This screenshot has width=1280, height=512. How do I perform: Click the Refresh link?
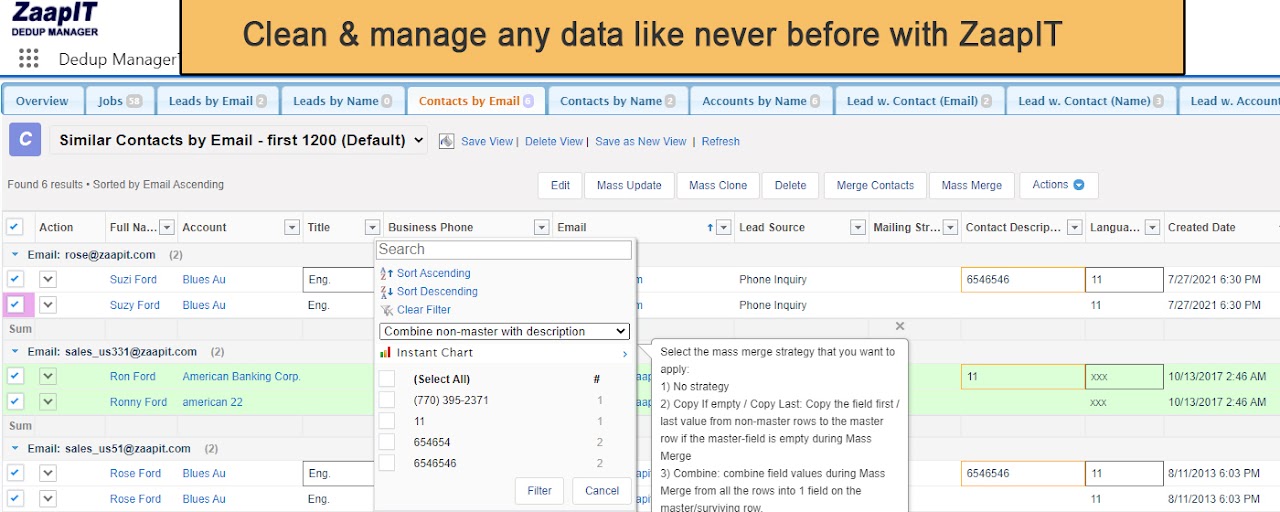[x=721, y=142]
